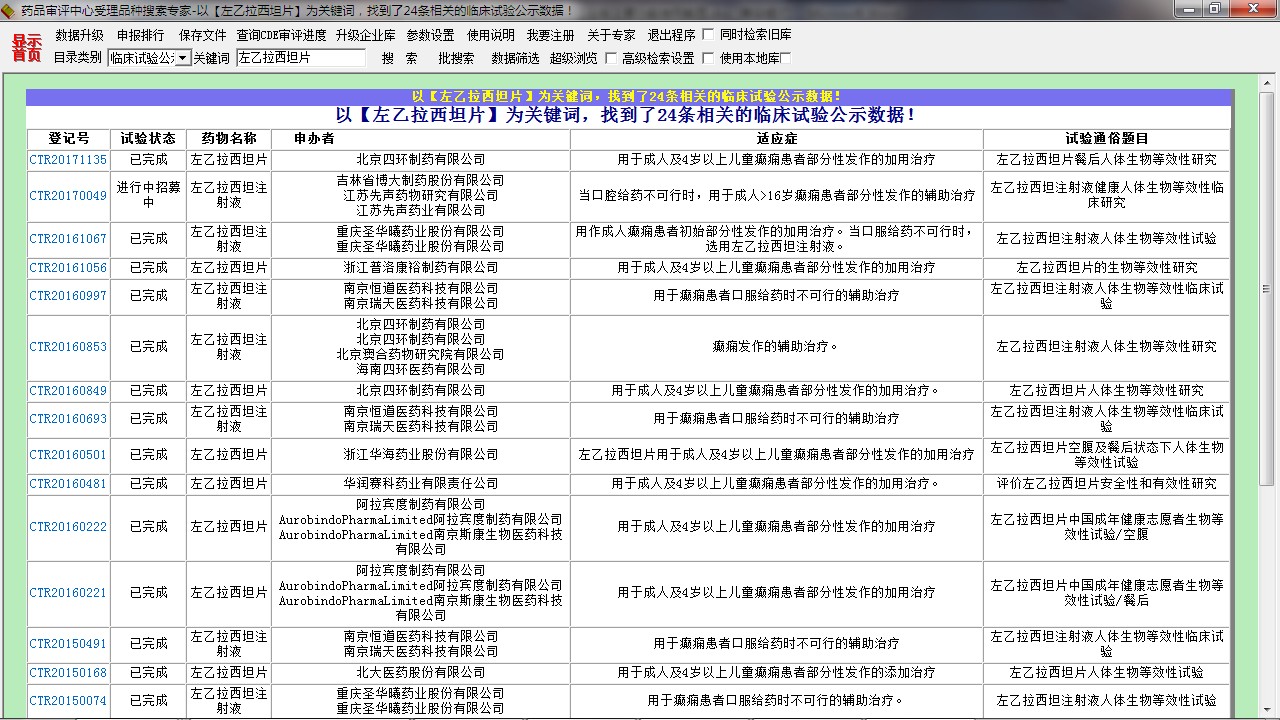Click the 批搜索 button
This screenshot has height=720, width=1280.
(x=456, y=58)
